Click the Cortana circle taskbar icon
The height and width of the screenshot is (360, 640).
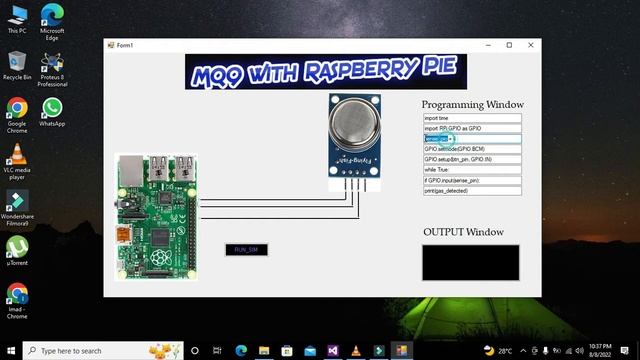click(x=195, y=351)
